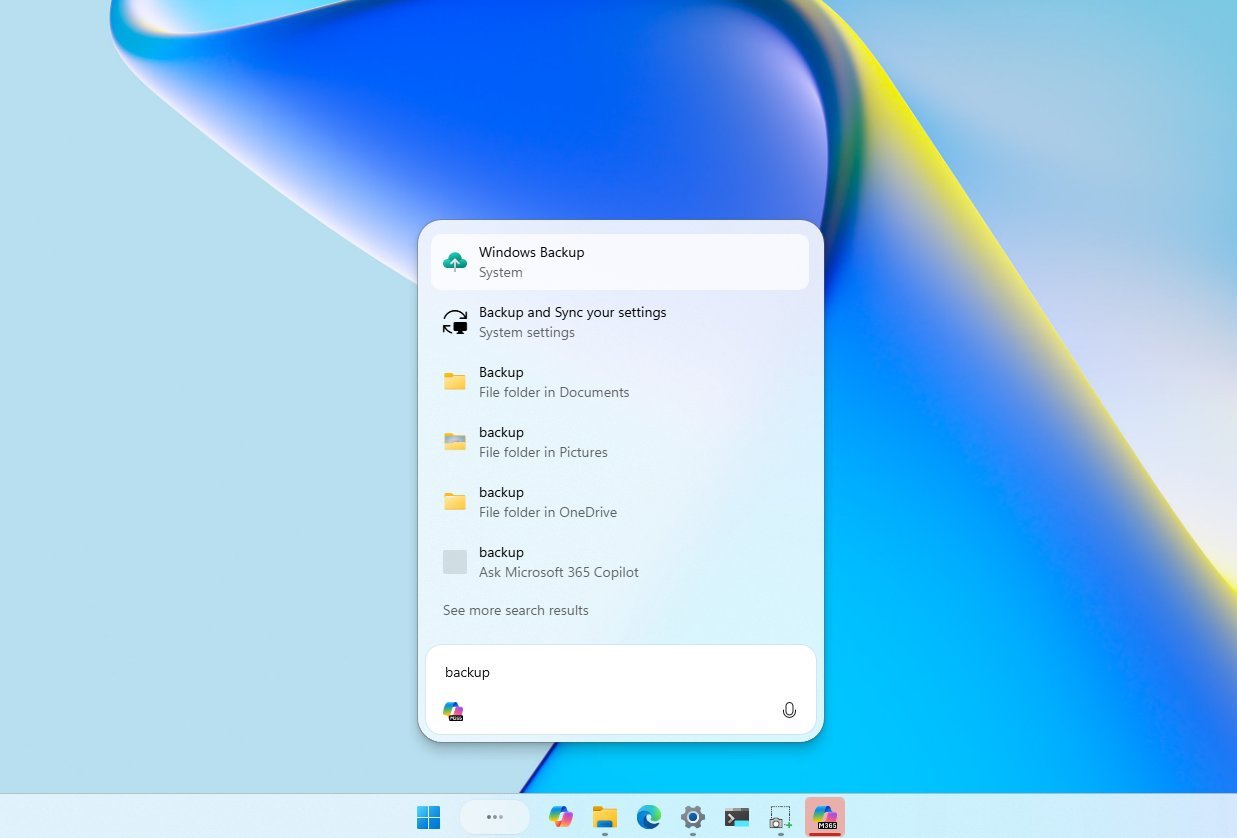
Task: Click the Microsoft 365 Copilot icon in search box
Action: point(453,711)
